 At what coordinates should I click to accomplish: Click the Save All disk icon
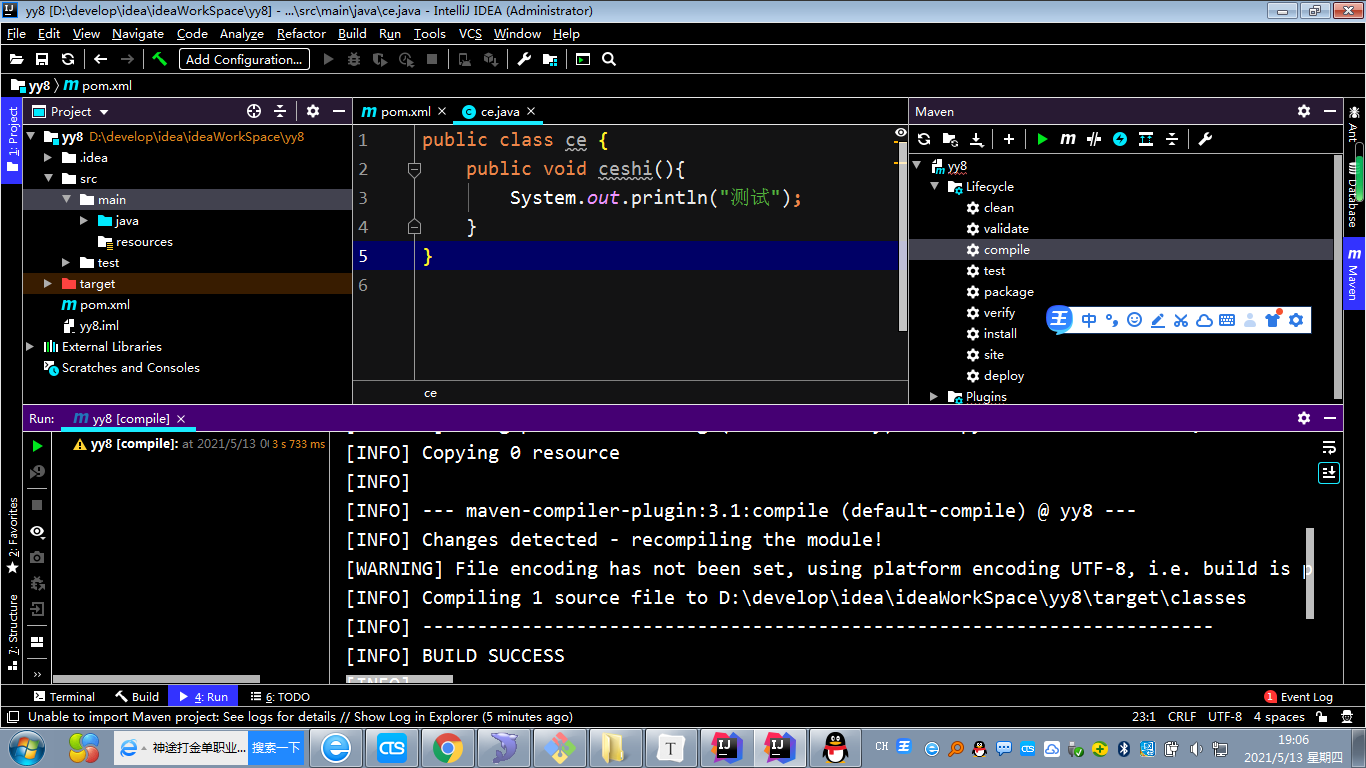tap(42, 59)
